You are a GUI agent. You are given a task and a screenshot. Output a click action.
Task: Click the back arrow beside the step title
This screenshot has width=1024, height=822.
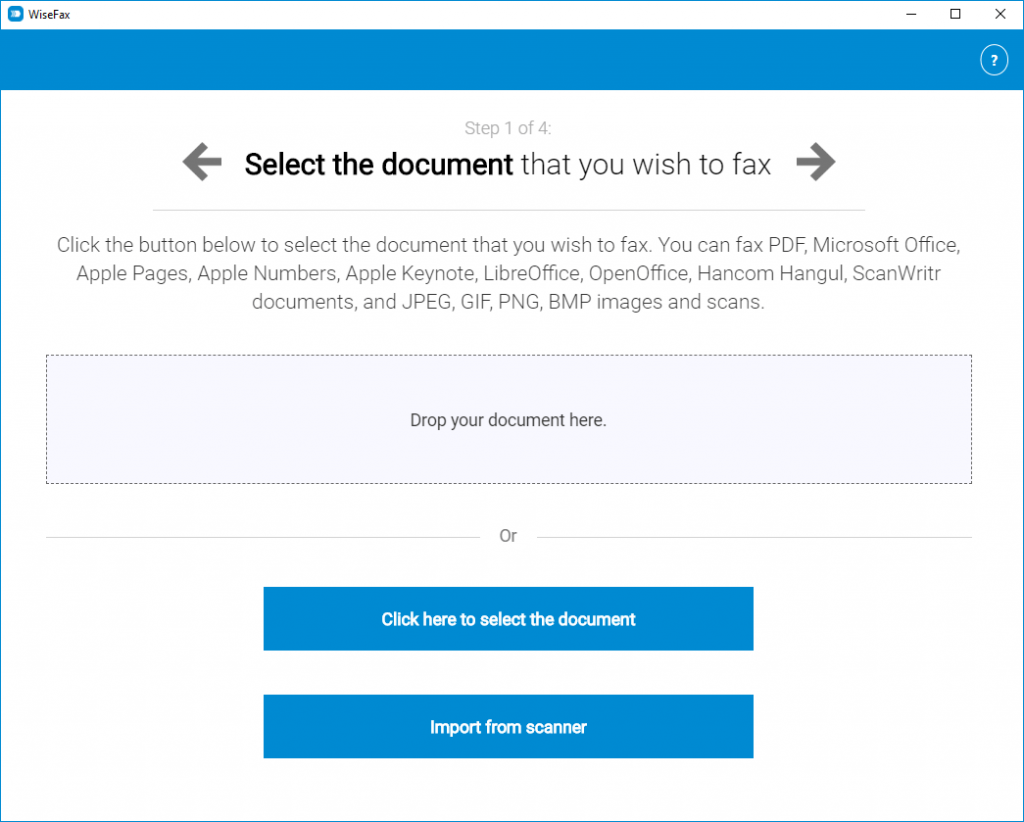[x=201, y=162]
